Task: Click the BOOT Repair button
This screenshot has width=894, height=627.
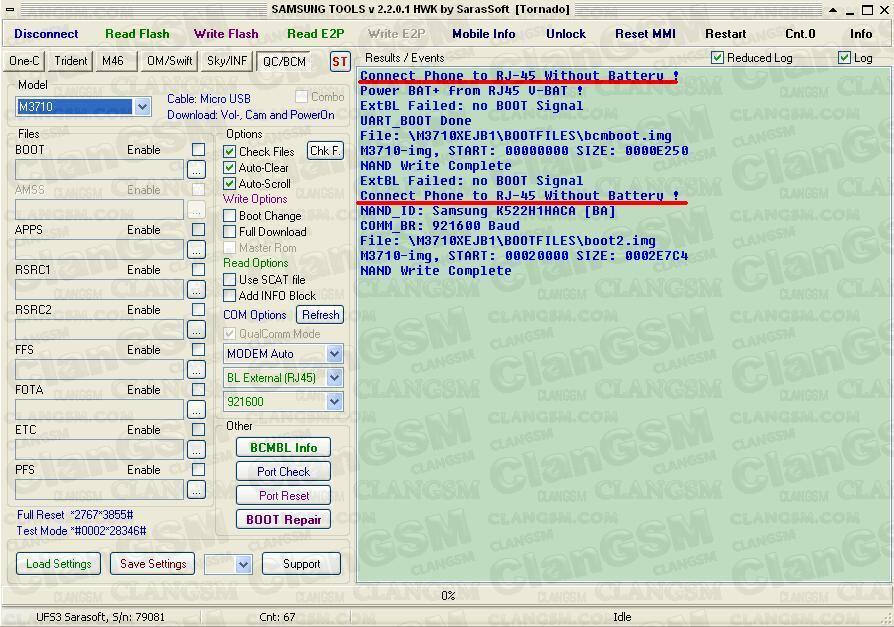Action: (x=283, y=519)
